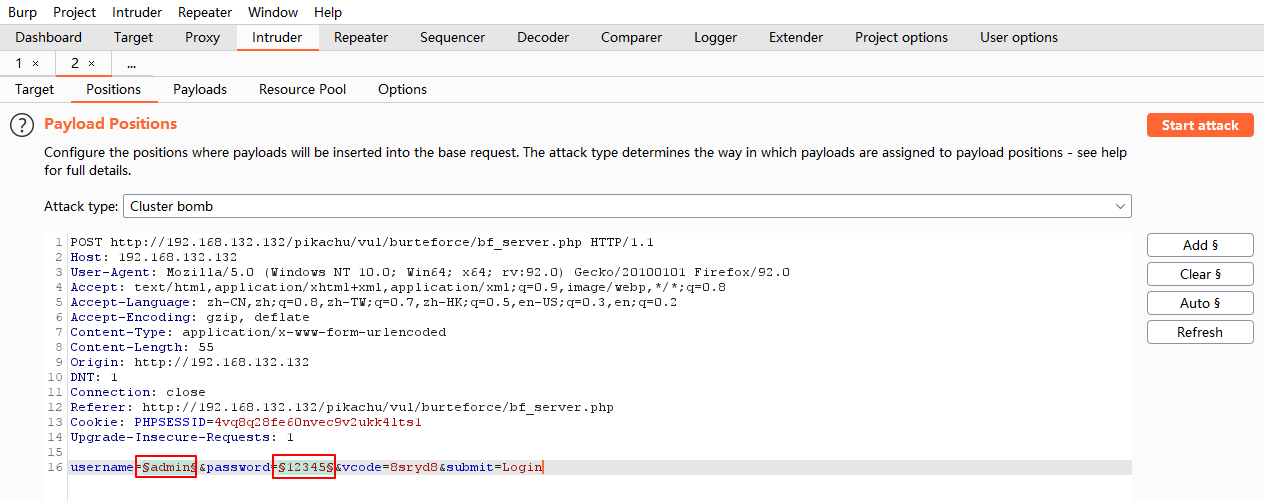Open the Project menu
1264x501 pixels.
[75, 12]
